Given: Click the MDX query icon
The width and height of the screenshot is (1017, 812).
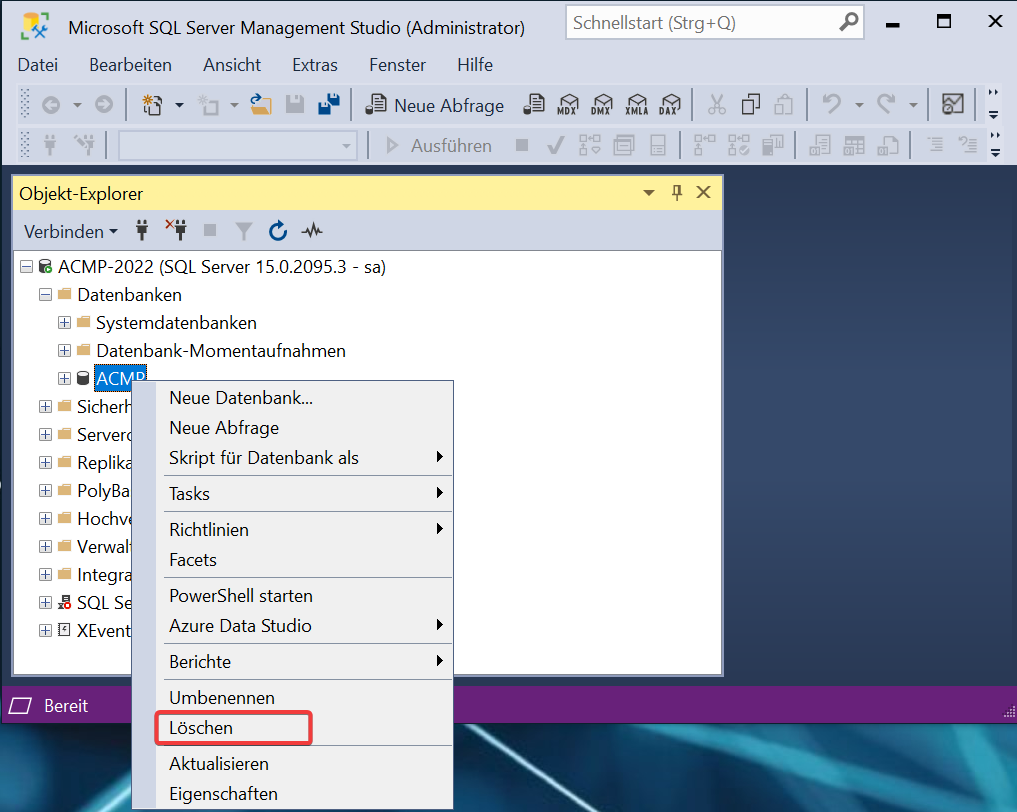Looking at the screenshot, I should coord(568,104).
